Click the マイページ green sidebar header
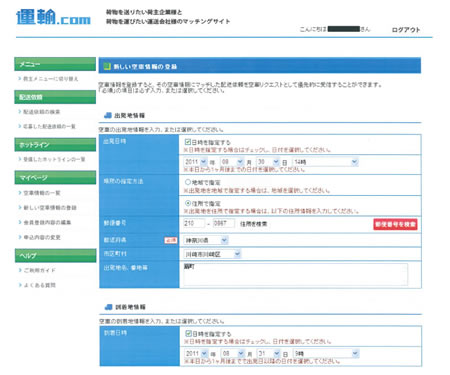450x375 pixels. click(x=55, y=178)
